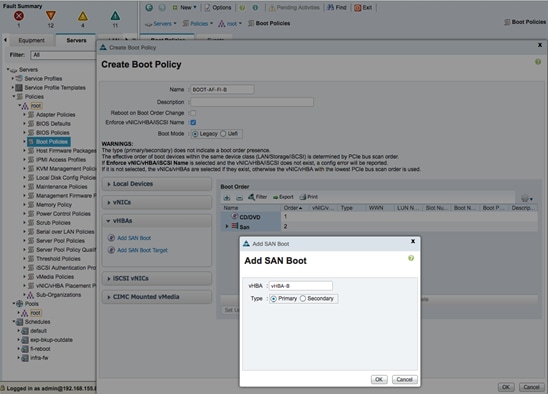
Task: Open the Options toolbar item
Action: [217, 7]
